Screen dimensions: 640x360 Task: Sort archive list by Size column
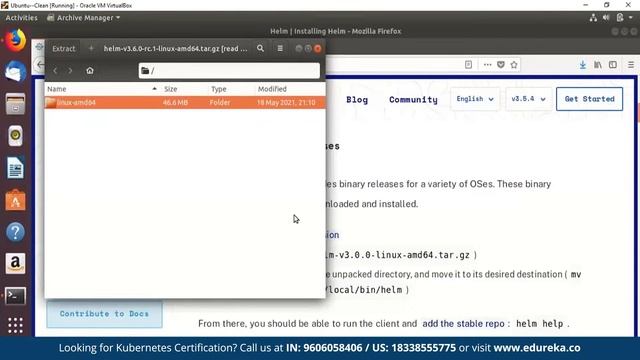point(184,89)
